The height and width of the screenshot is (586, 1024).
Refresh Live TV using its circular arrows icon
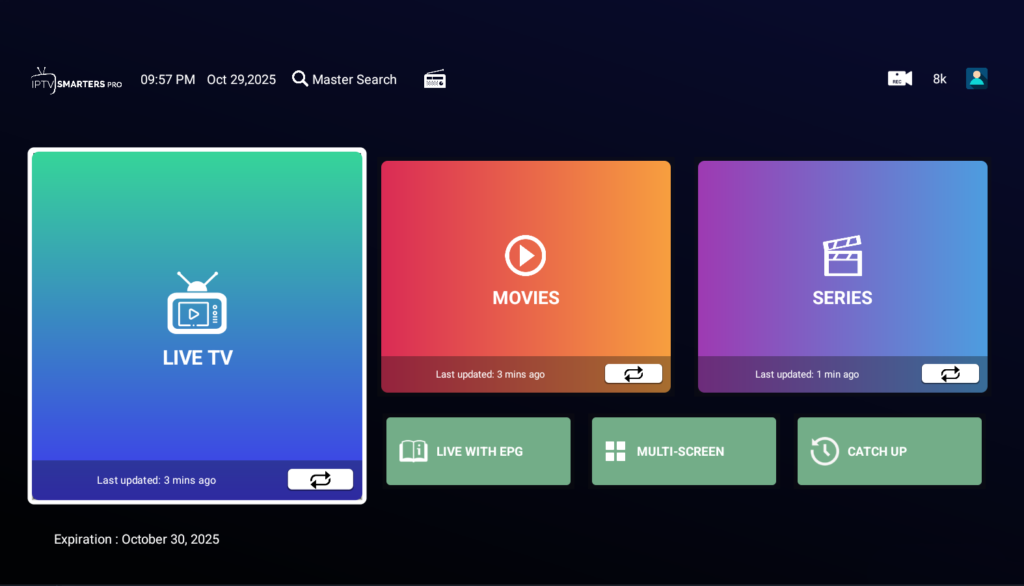(x=320, y=479)
